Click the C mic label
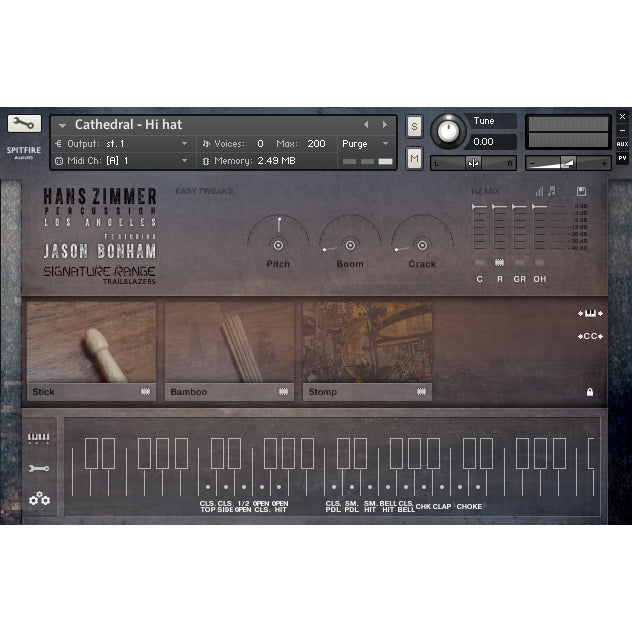The width and height of the screenshot is (632, 632). (x=479, y=279)
